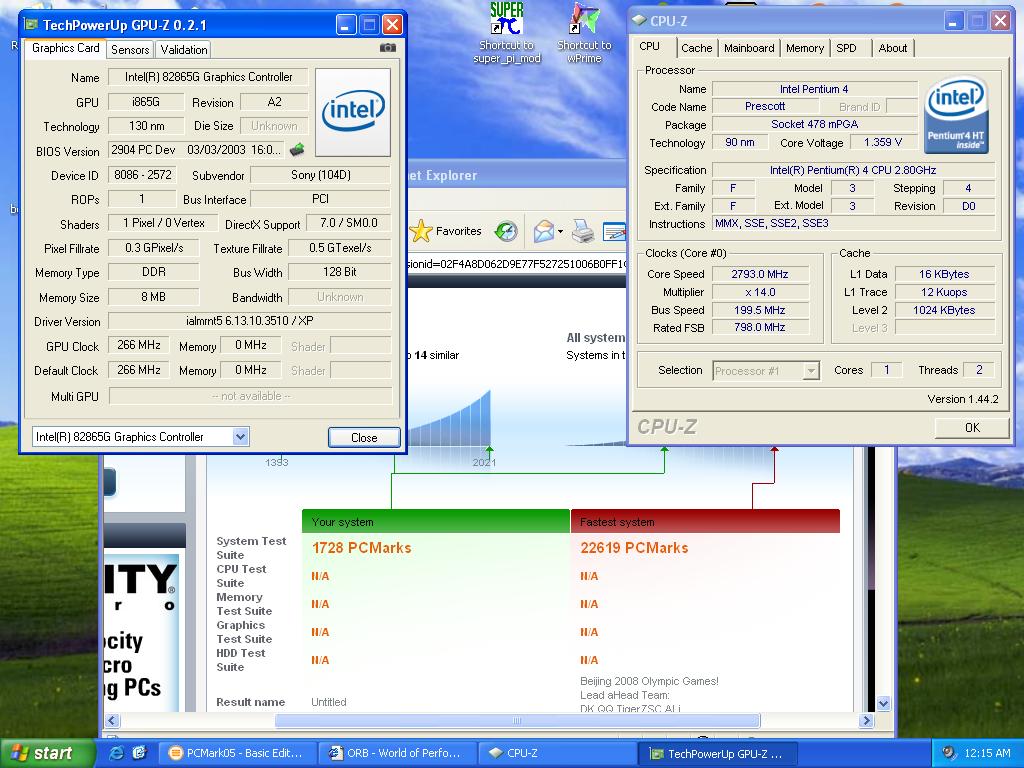Click the GPU-Z title bar app icon
This screenshot has width=1024, height=768.
tap(31, 25)
